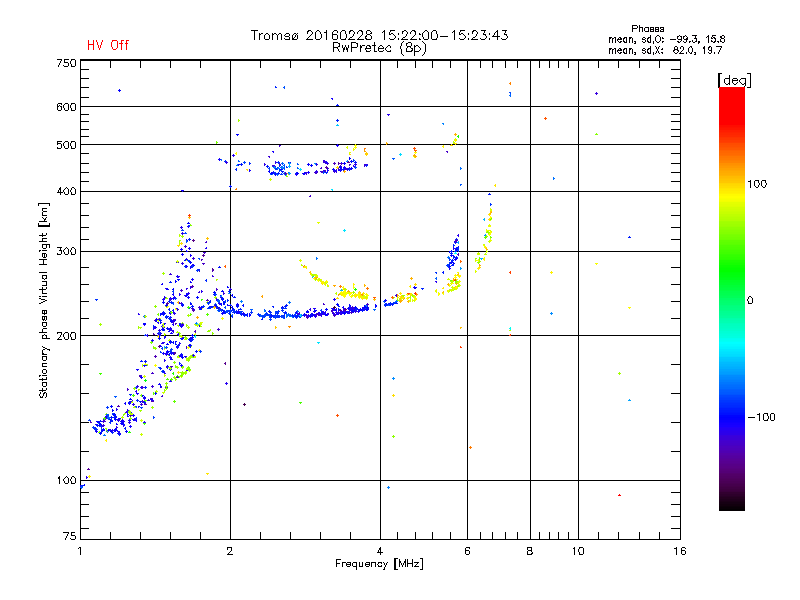Click the 'Phases' statistics heading
Image resolution: width=800 pixels, height=600 pixels.
(647, 29)
